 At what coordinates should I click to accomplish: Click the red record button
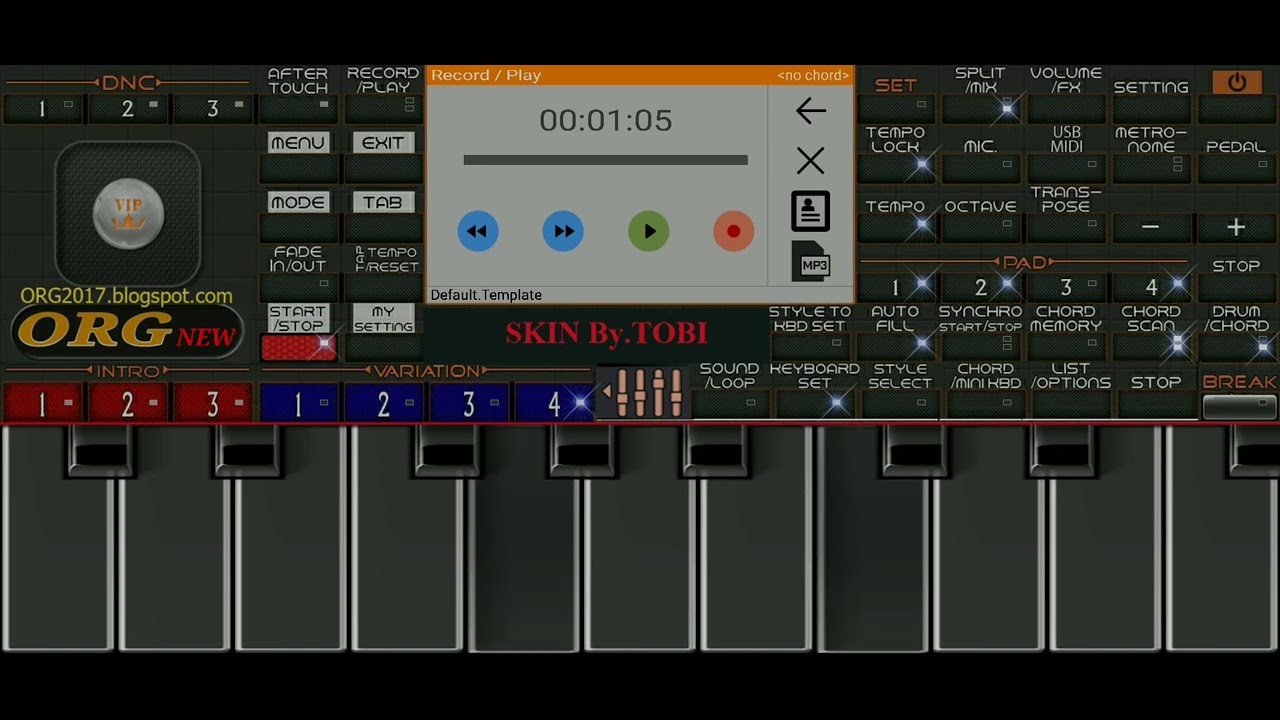[734, 231]
